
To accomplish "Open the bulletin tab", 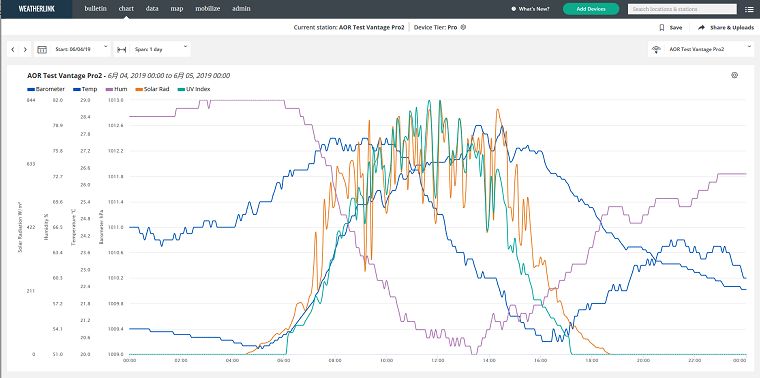I will pos(95,9).
